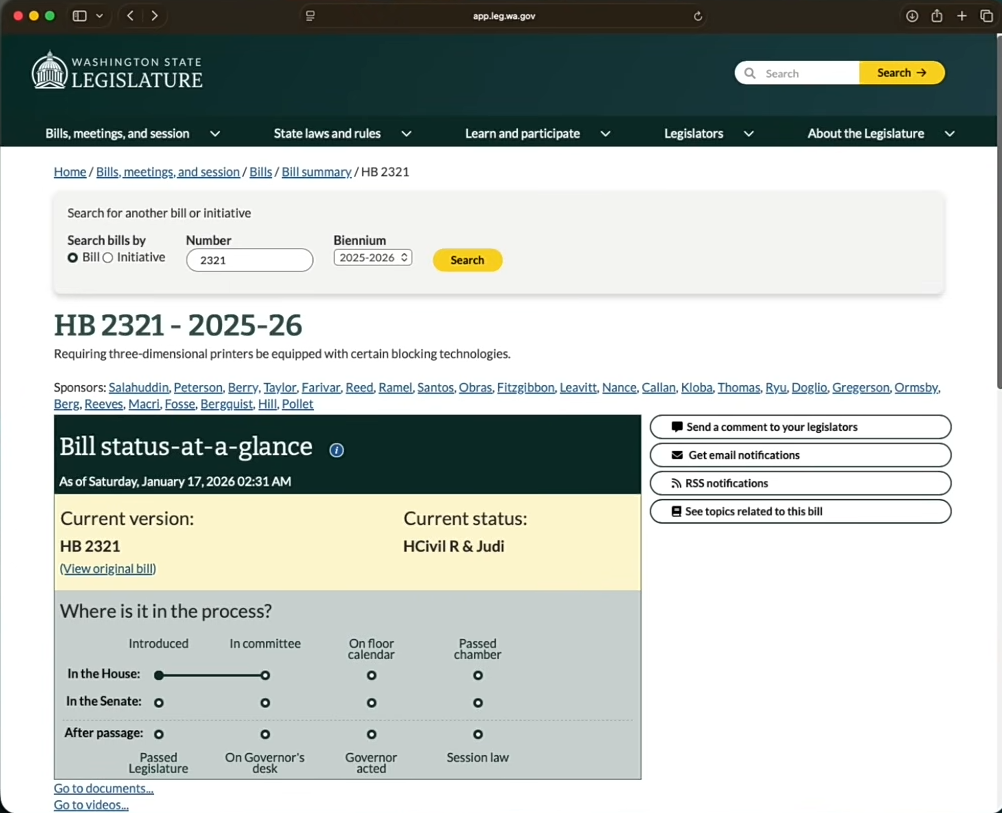Click the Senate Introduced progress marker
Screen dimensions: 1003x813
[159, 702]
